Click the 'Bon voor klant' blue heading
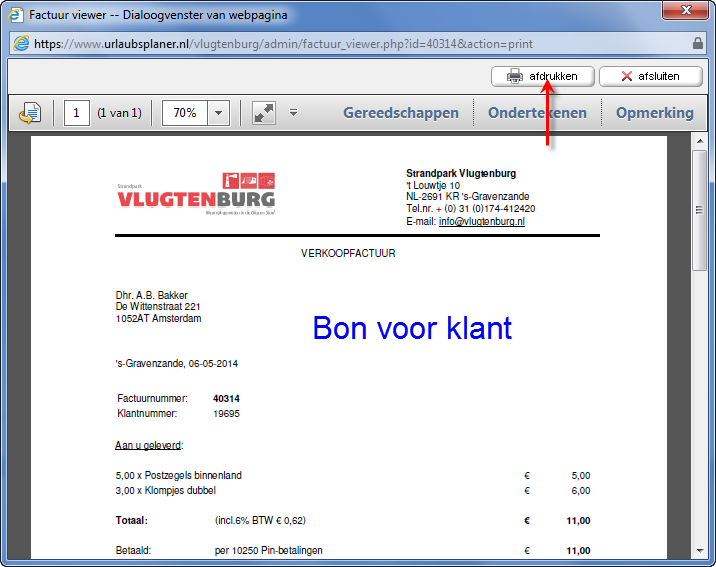Screen dimensions: 716x567 coord(412,327)
